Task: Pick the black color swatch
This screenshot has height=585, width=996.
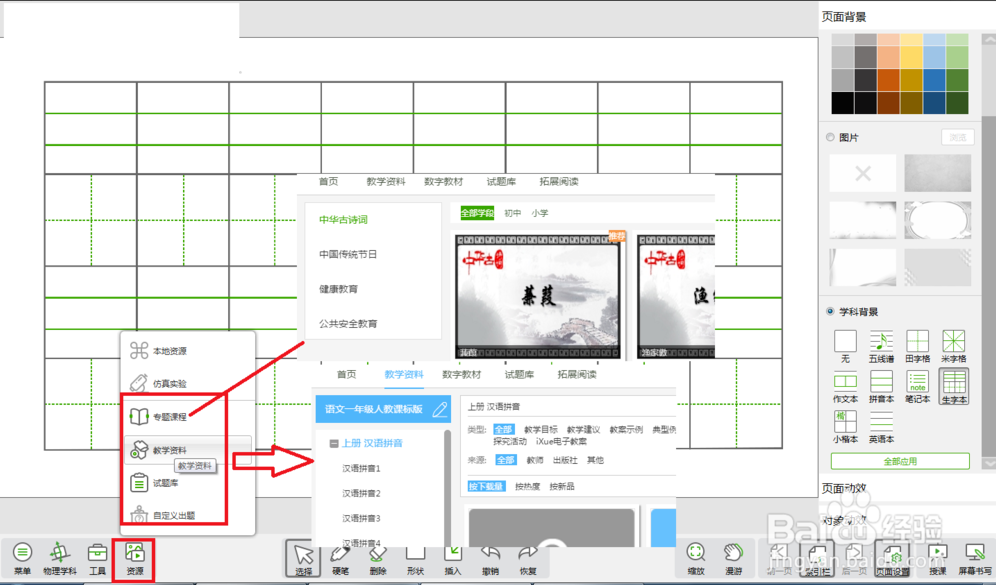Action: coord(842,103)
